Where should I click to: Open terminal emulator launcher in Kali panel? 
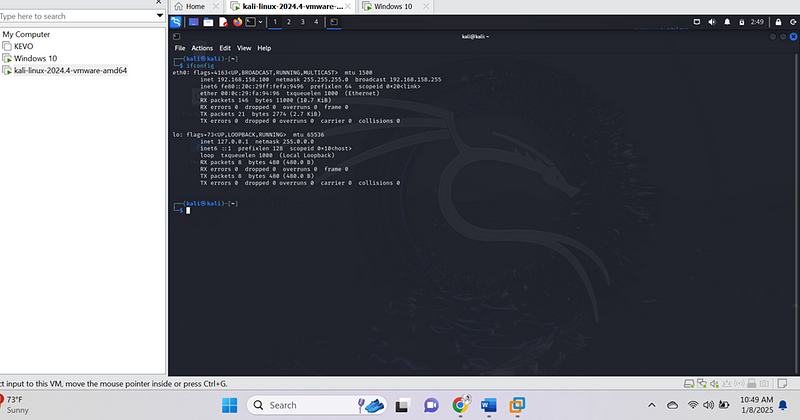[x=251, y=22]
